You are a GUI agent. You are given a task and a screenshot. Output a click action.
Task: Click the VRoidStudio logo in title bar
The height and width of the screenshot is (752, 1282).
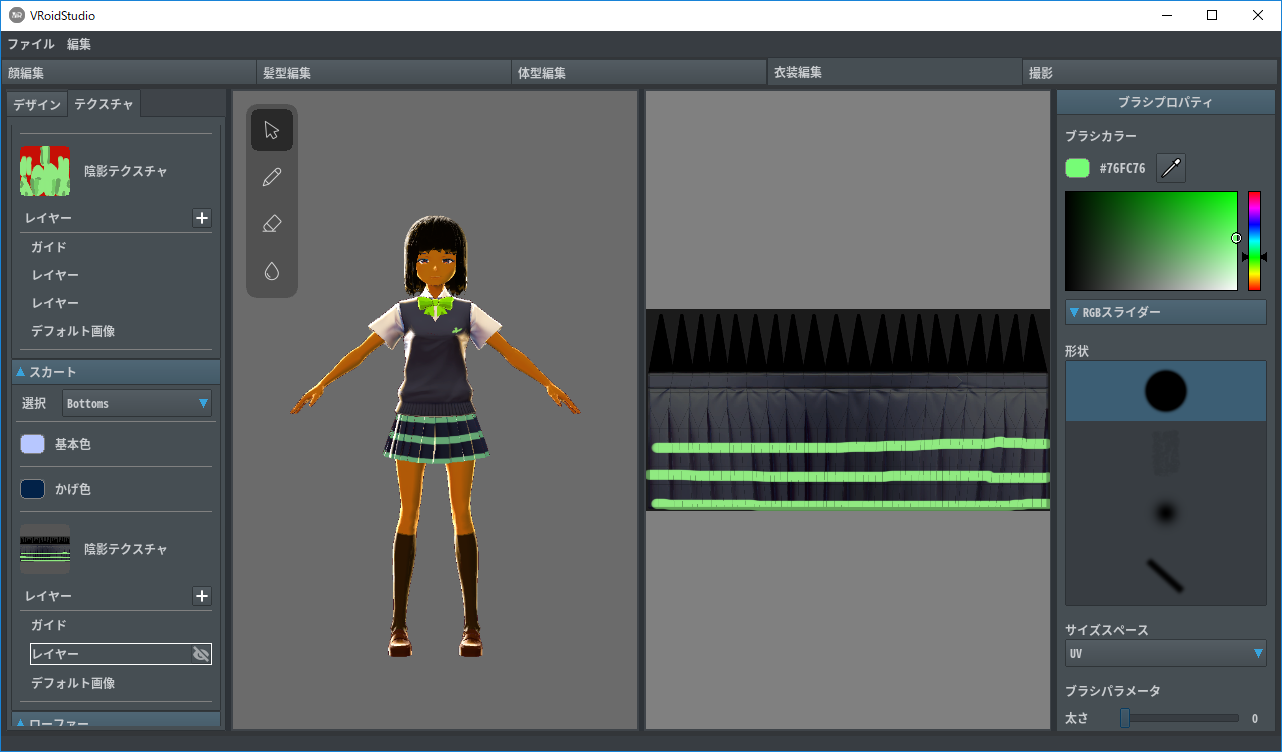click(x=17, y=15)
